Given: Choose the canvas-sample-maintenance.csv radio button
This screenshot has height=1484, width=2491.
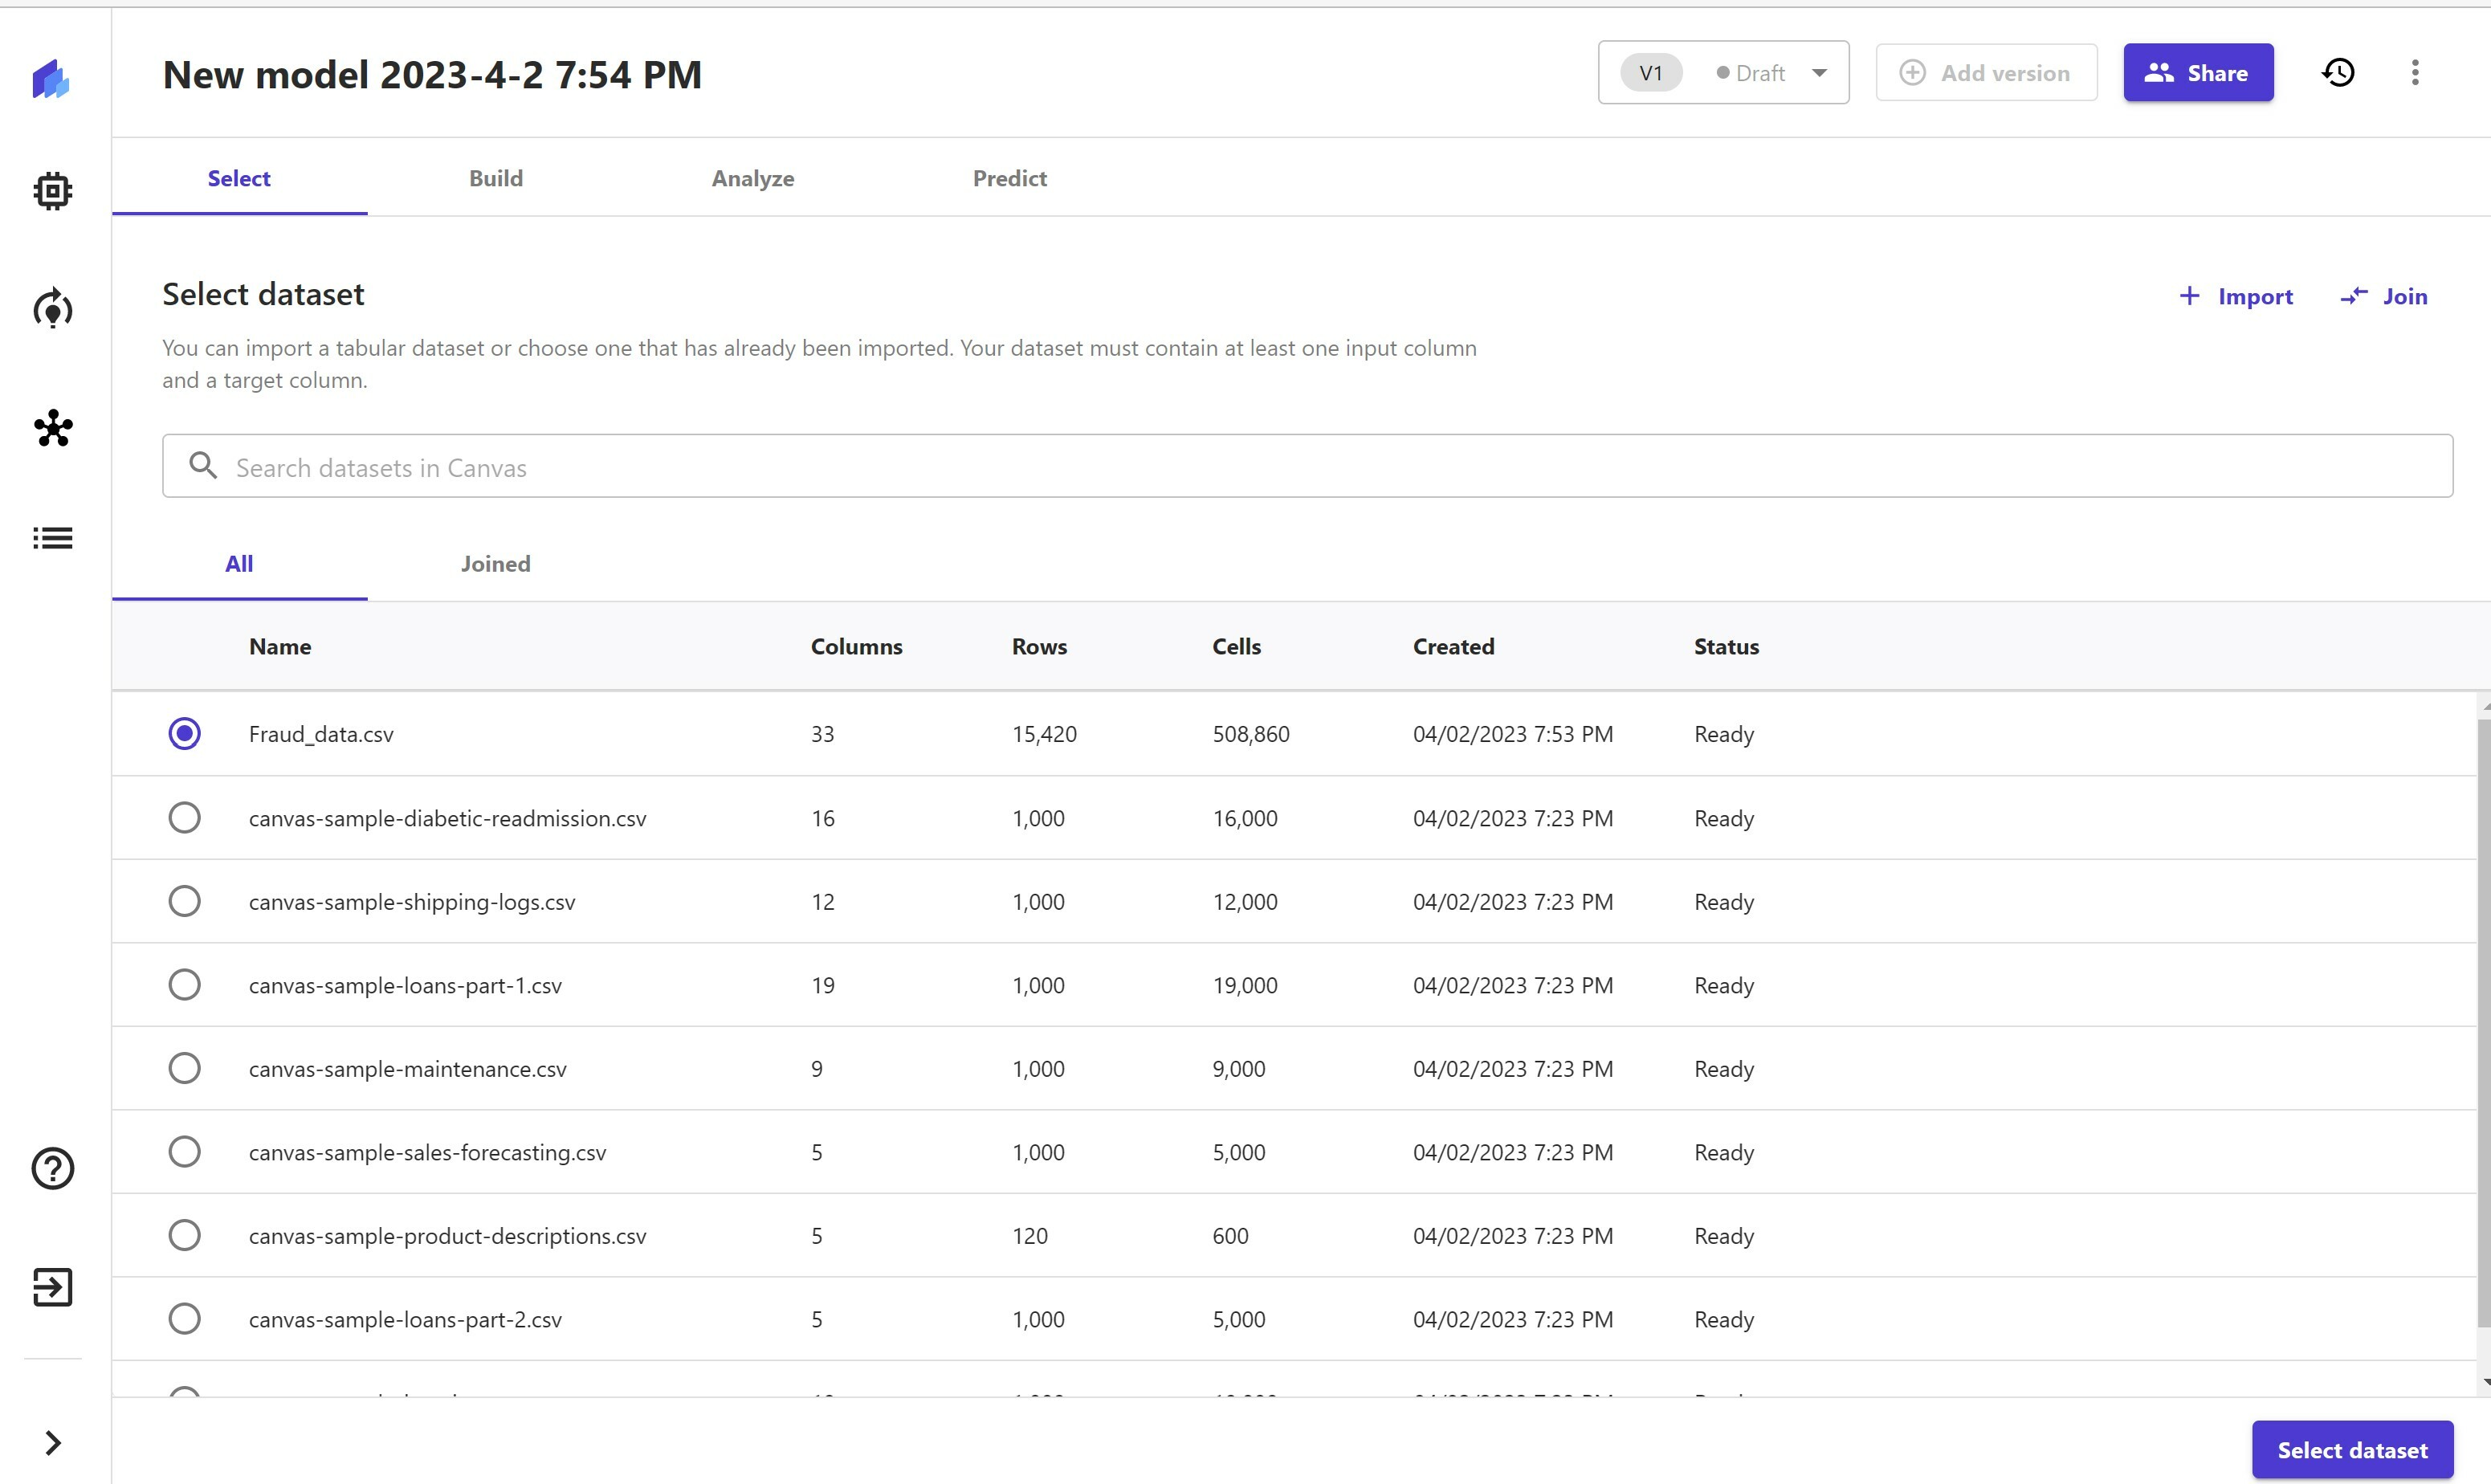Looking at the screenshot, I should coord(184,1069).
